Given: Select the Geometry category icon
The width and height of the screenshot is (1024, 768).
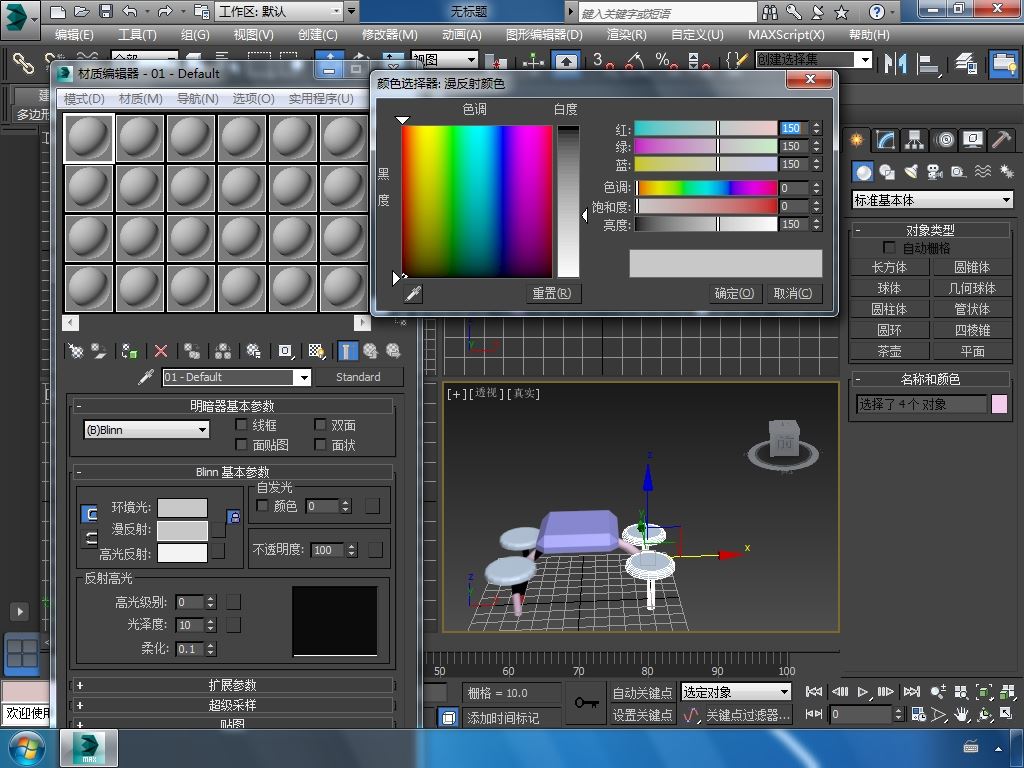Looking at the screenshot, I should pos(863,172).
